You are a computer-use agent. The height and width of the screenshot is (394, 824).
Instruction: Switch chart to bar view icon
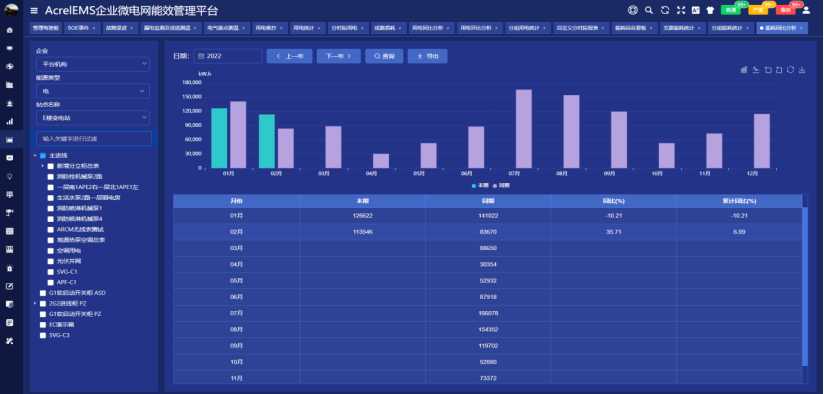tap(744, 70)
